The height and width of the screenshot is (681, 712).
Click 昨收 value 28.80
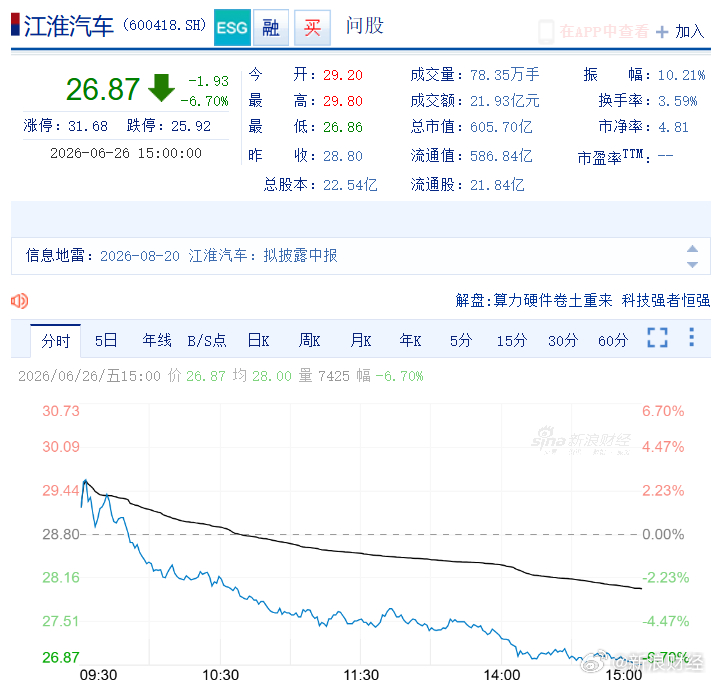pyautogui.click(x=343, y=156)
